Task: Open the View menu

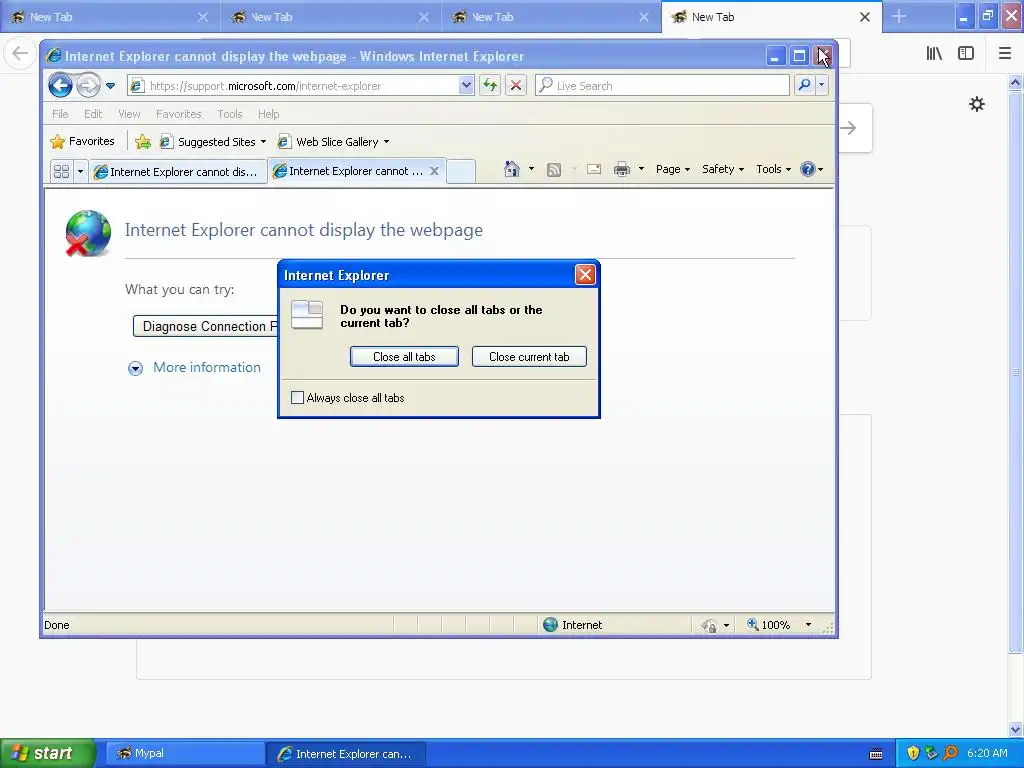Action: click(x=129, y=114)
